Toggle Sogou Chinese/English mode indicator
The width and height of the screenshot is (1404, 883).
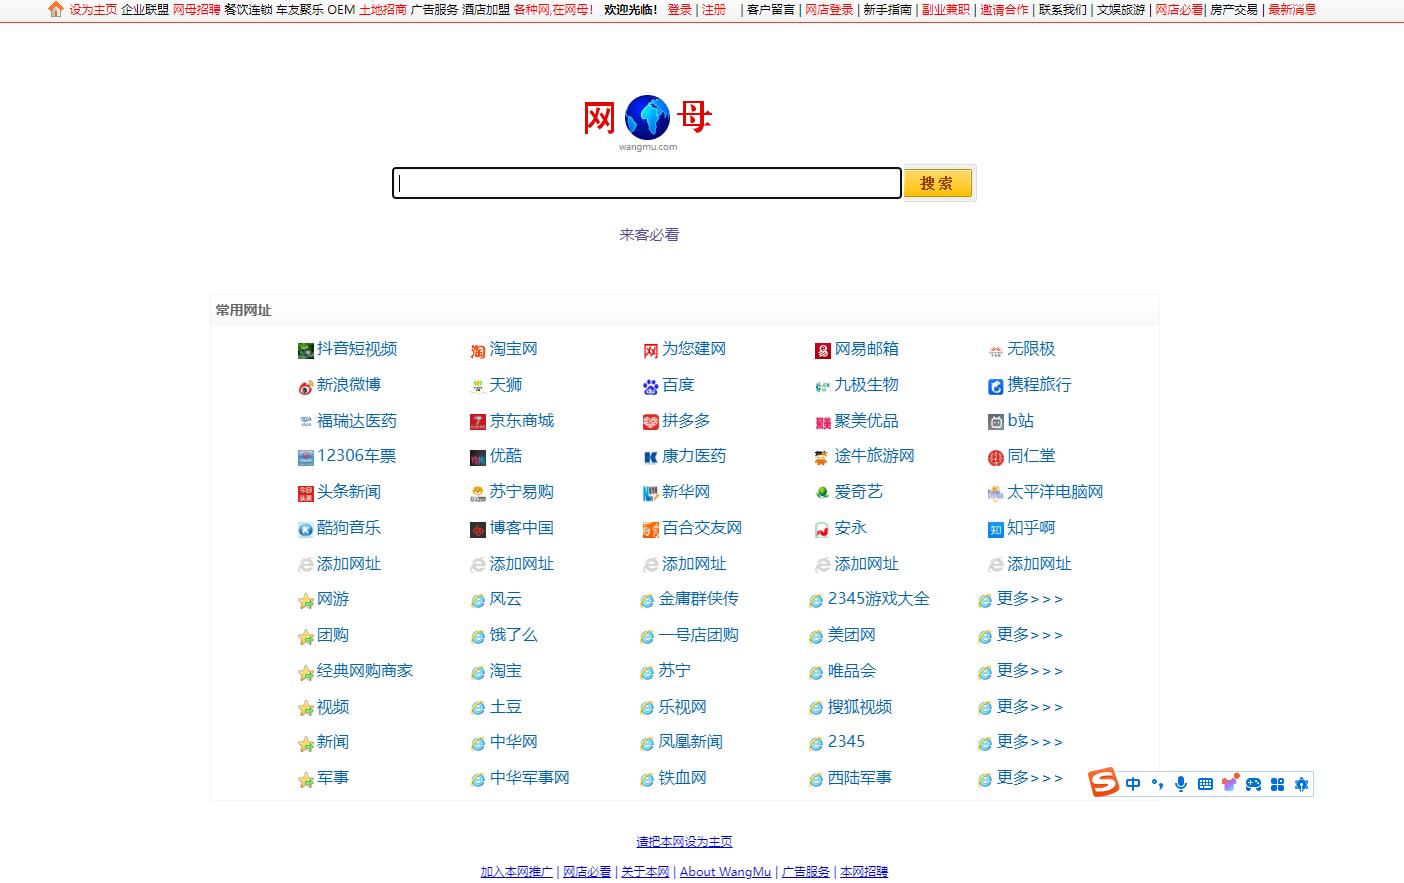[1133, 784]
